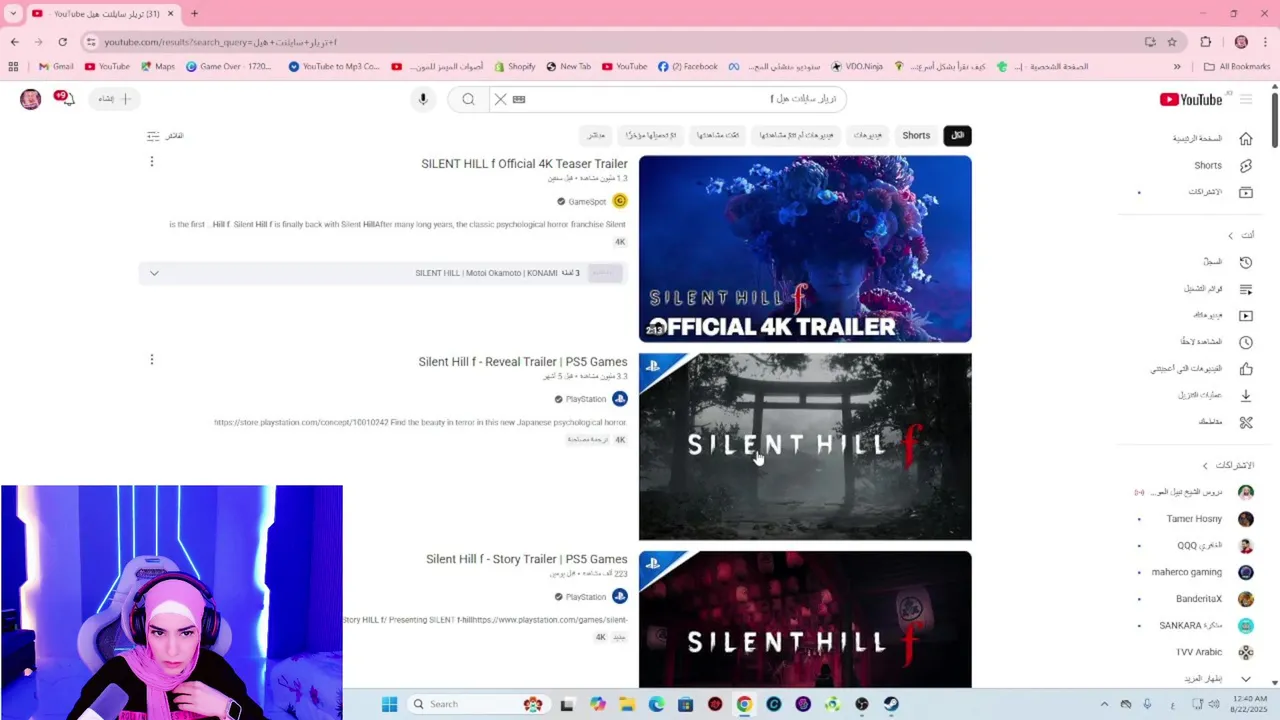
Task: Expand the Subscriptions heading chevron
Action: tap(1205, 466)
